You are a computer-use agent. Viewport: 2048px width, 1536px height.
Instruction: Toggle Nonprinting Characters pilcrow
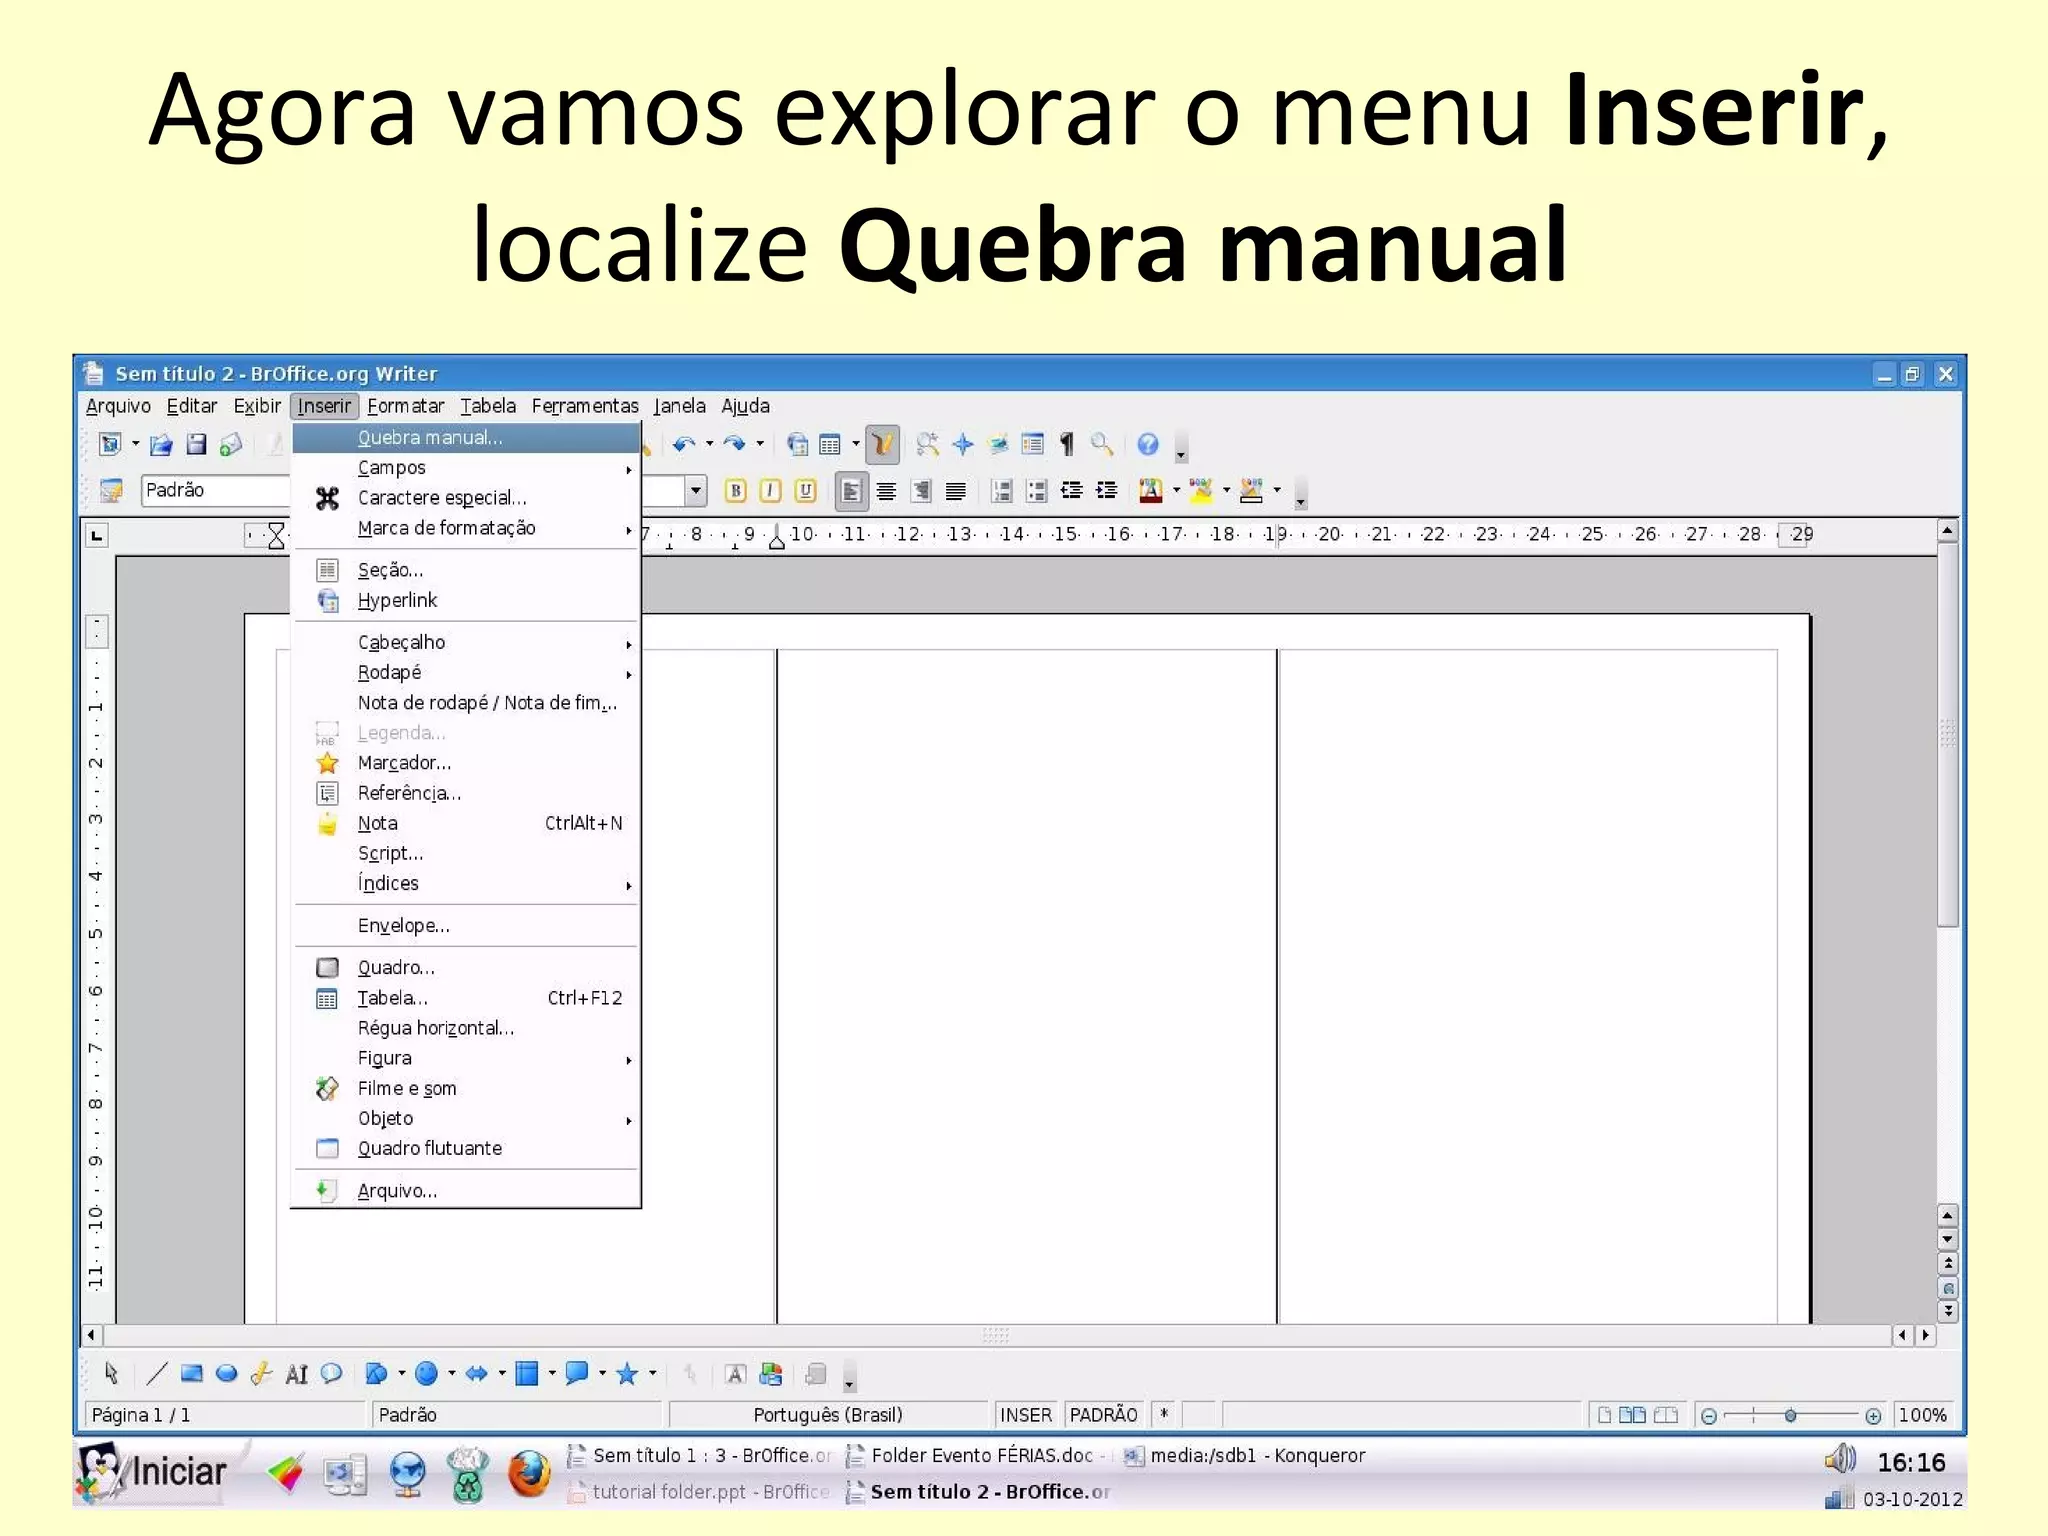[x=1067, y=444]
